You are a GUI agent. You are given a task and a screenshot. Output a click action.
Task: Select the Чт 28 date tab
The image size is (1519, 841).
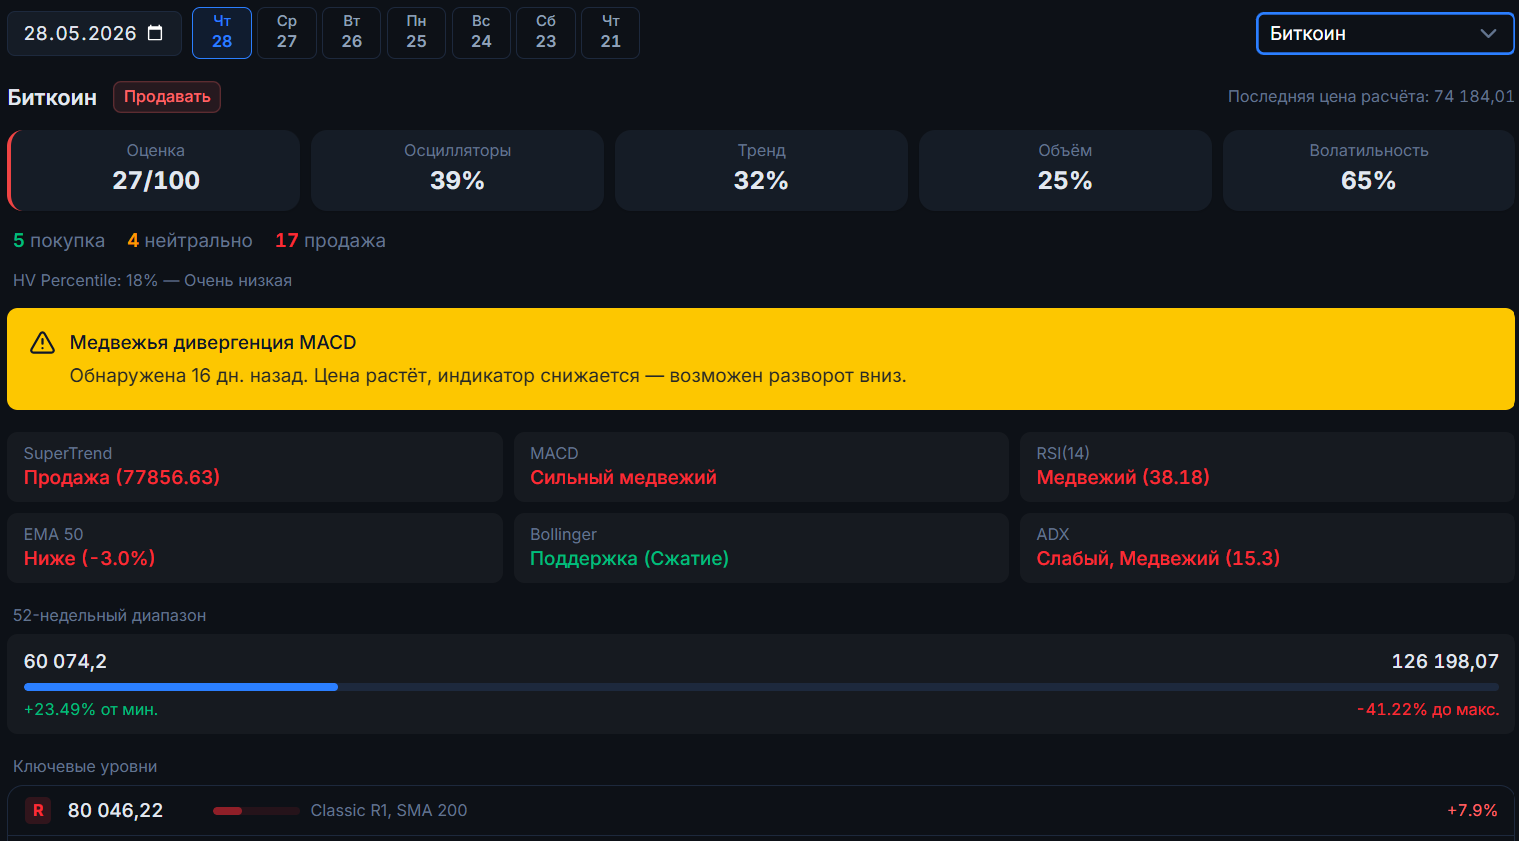(222, 33)
